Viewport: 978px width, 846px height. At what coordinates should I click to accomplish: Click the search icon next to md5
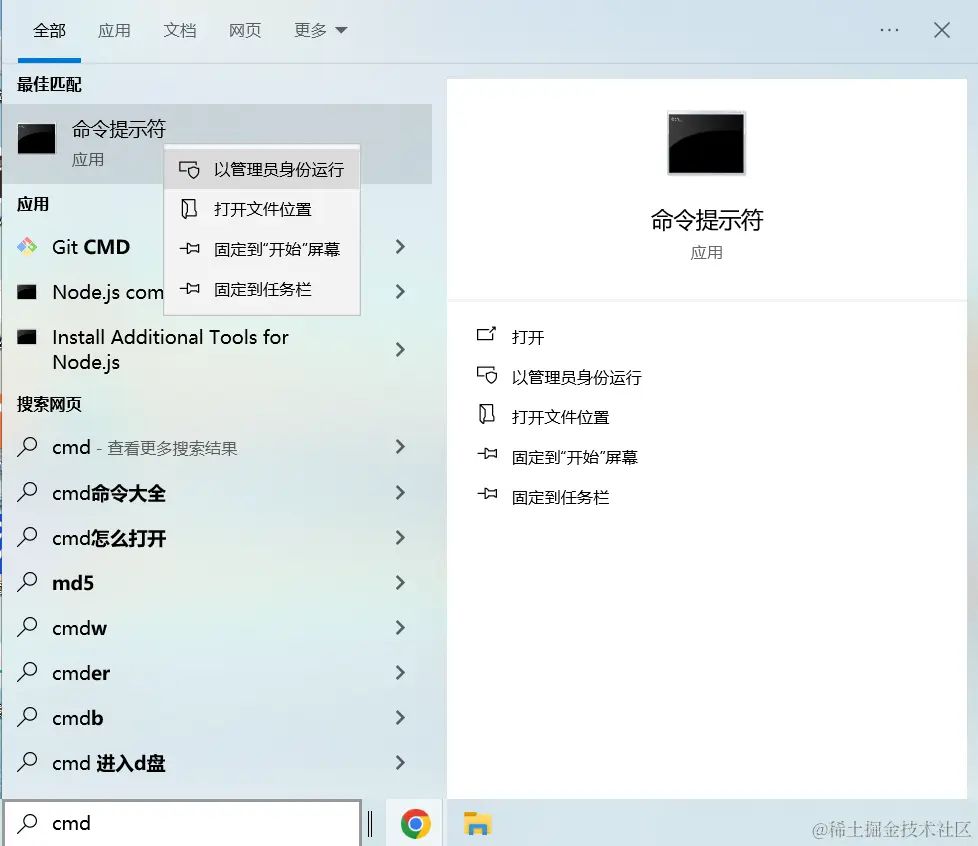click(26, 582)
